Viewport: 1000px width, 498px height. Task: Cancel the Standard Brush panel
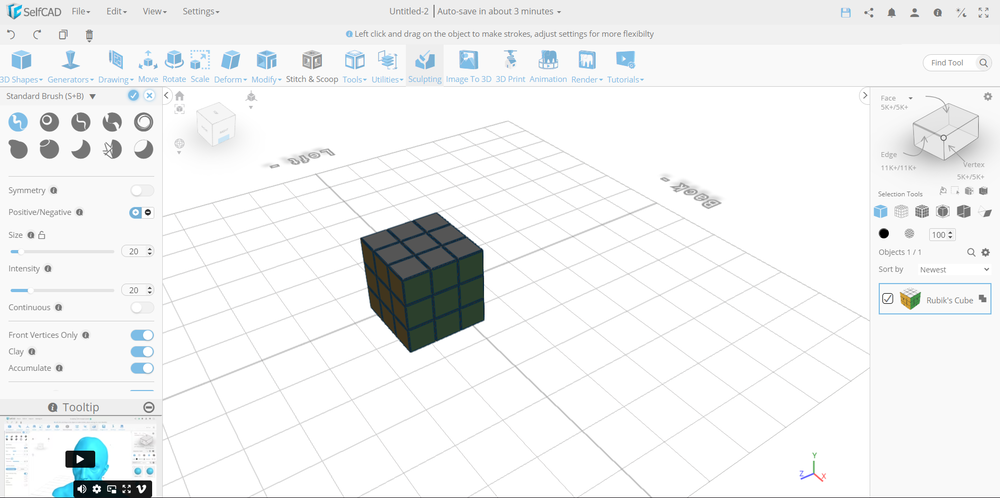[x=149, y=96]
